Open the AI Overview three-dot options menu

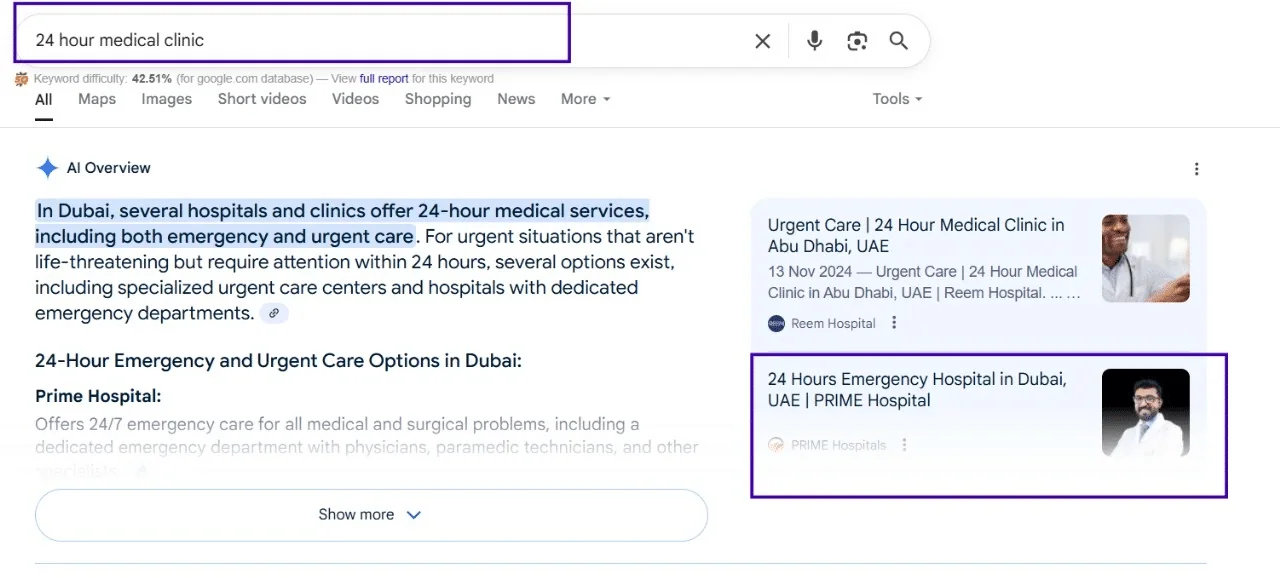pos(1196,169)
